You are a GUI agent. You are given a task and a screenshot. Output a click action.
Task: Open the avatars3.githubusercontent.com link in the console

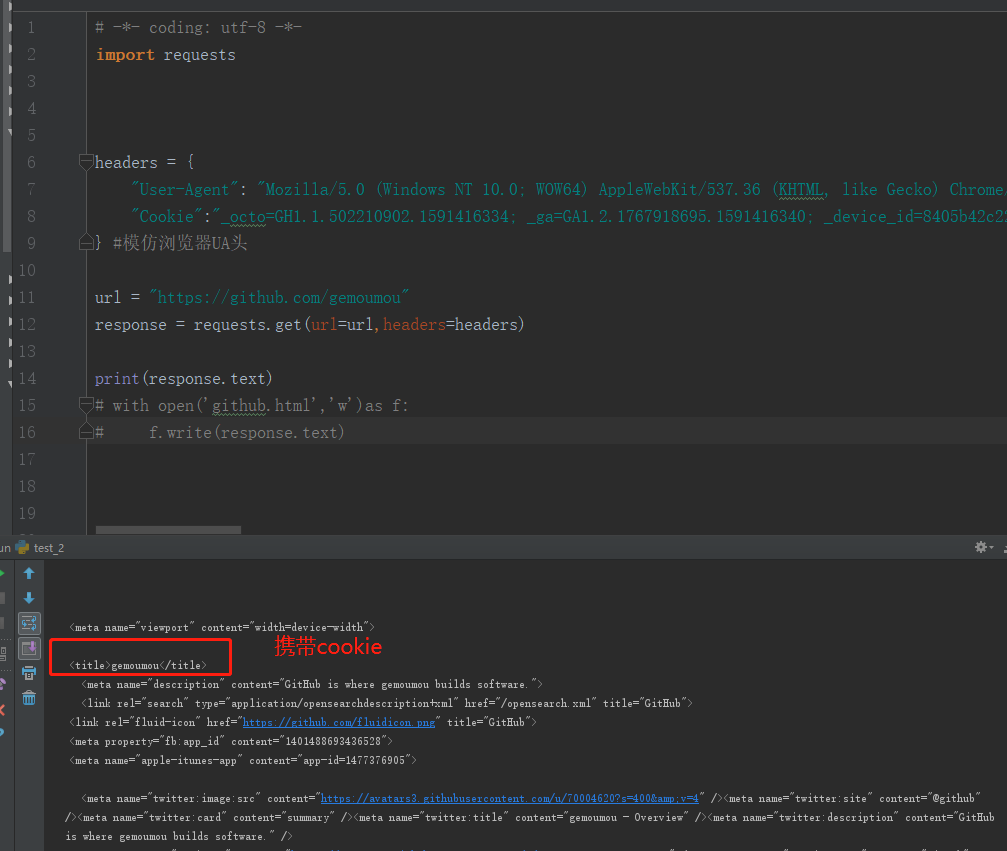click(509, 798)
